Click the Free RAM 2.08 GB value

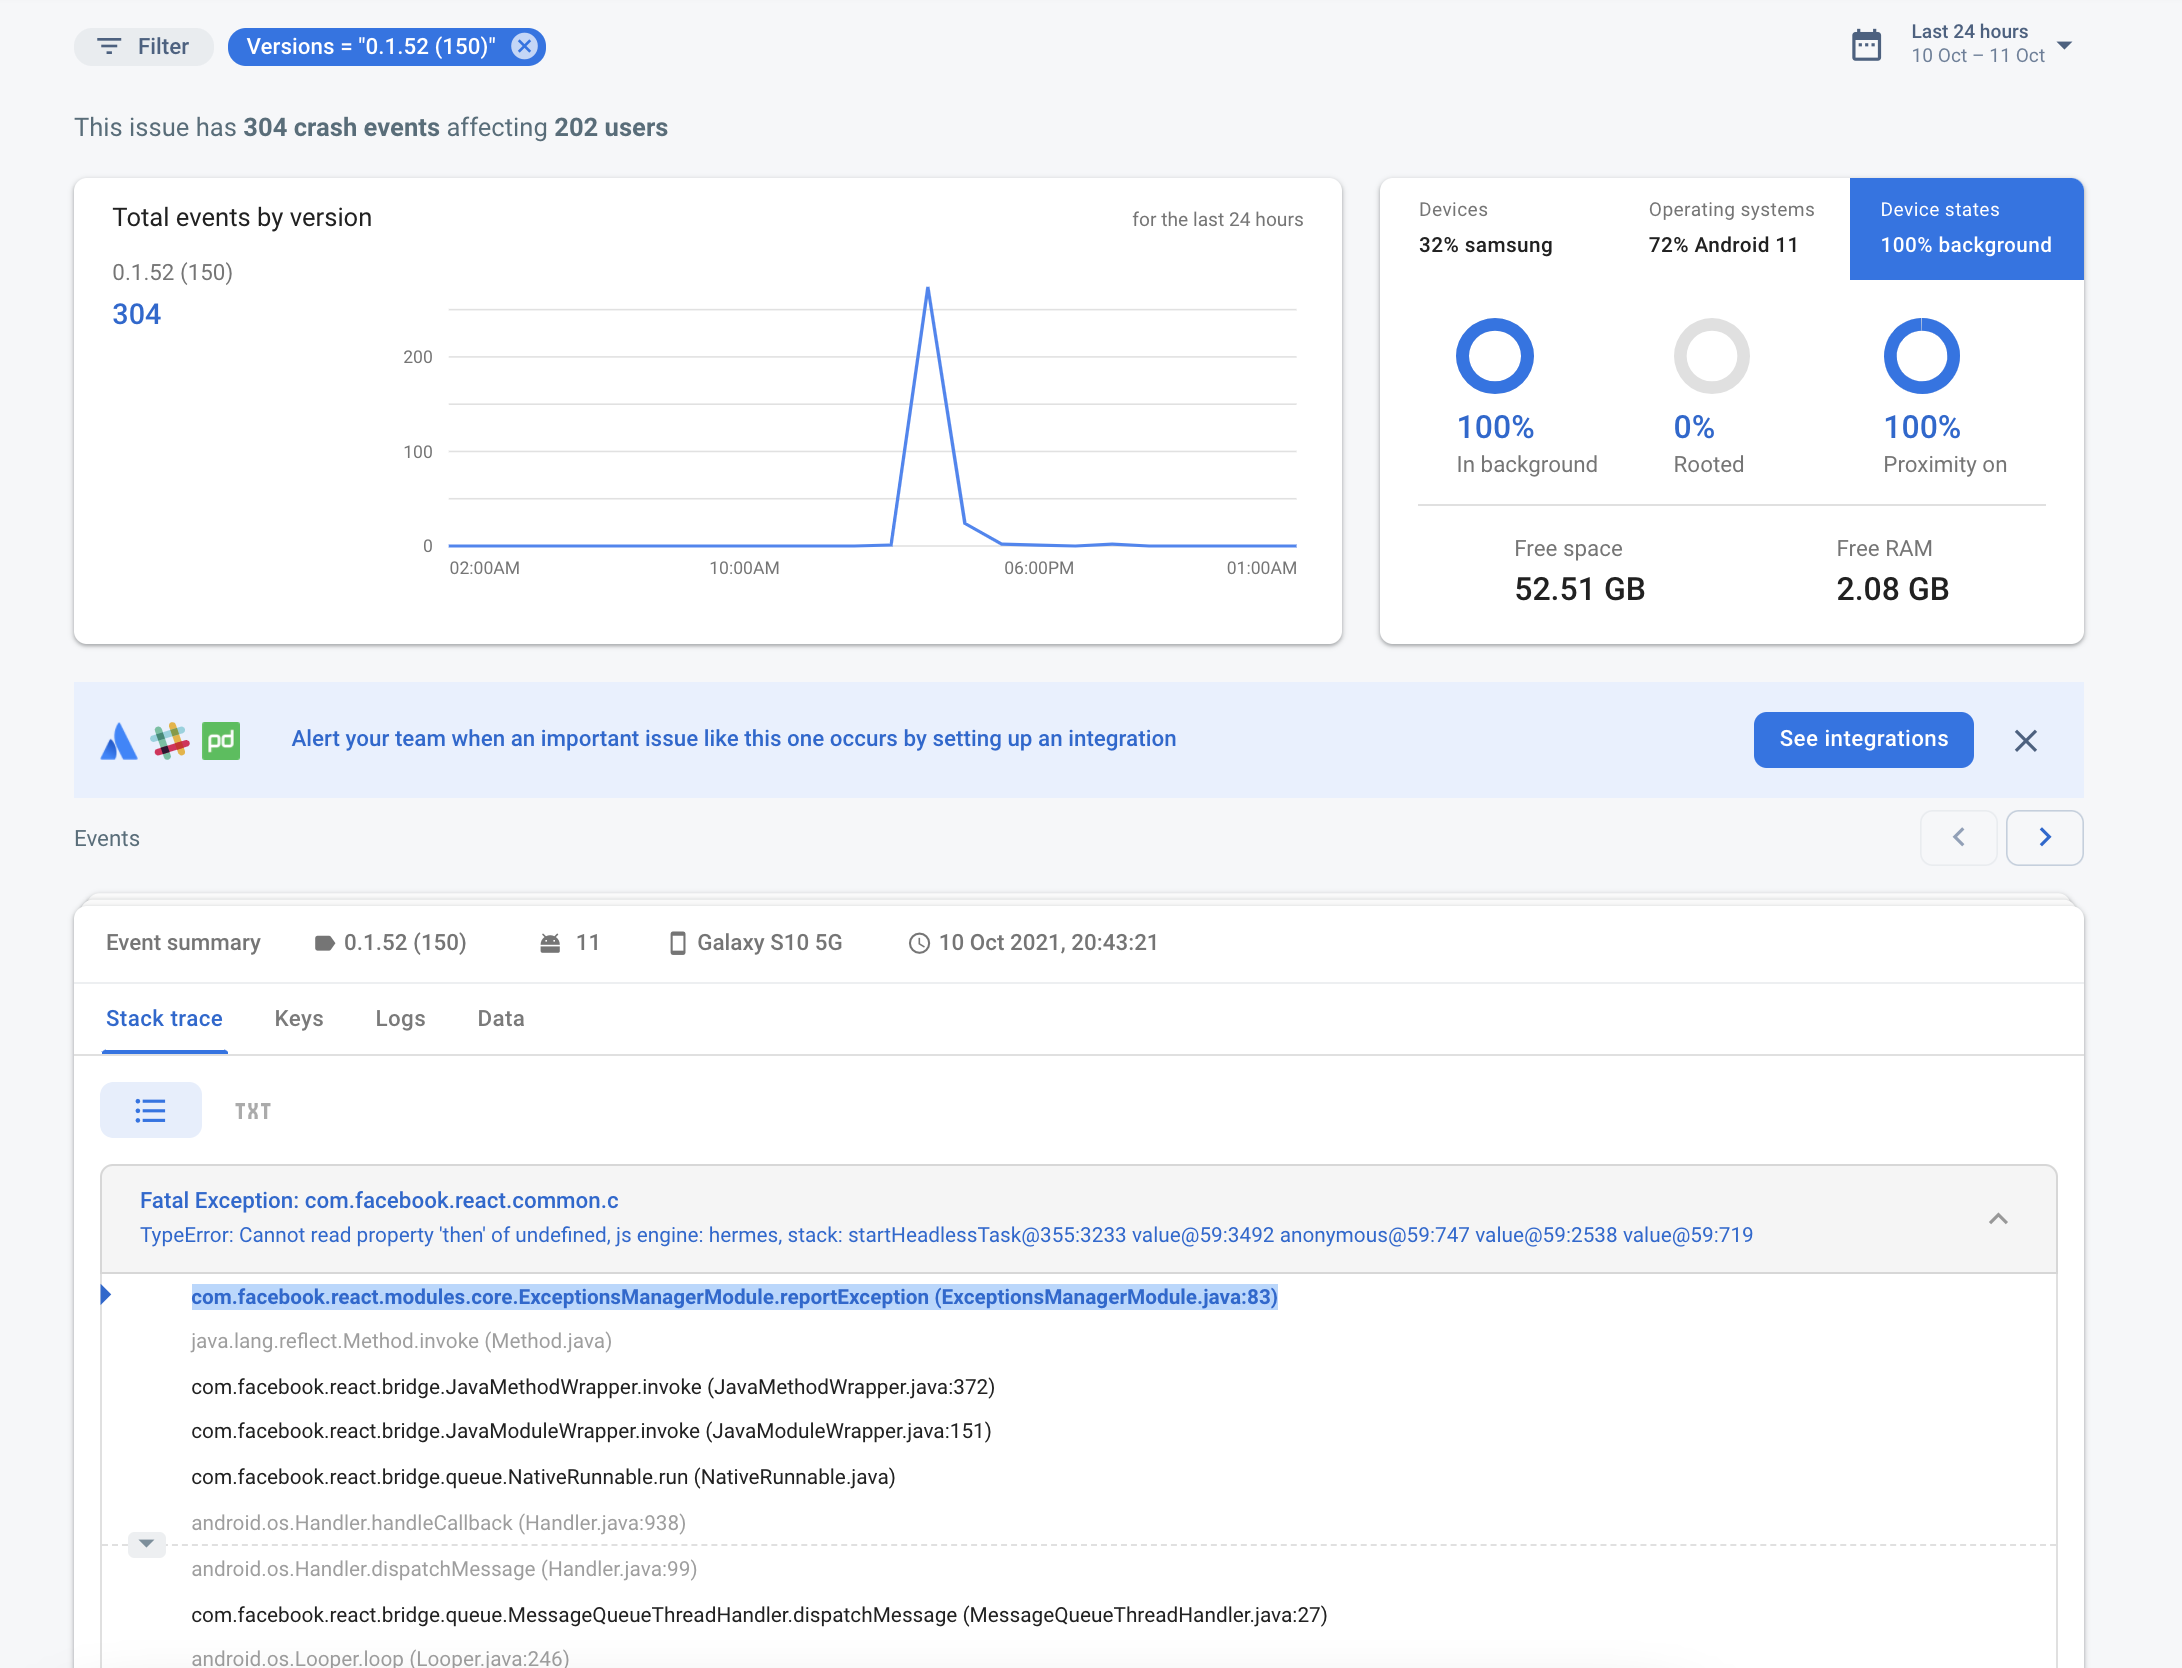click(x=1892, y=589)
